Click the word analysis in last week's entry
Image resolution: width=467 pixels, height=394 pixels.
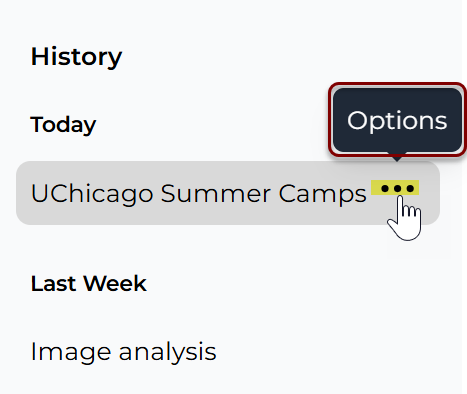[x=168, y=353]
